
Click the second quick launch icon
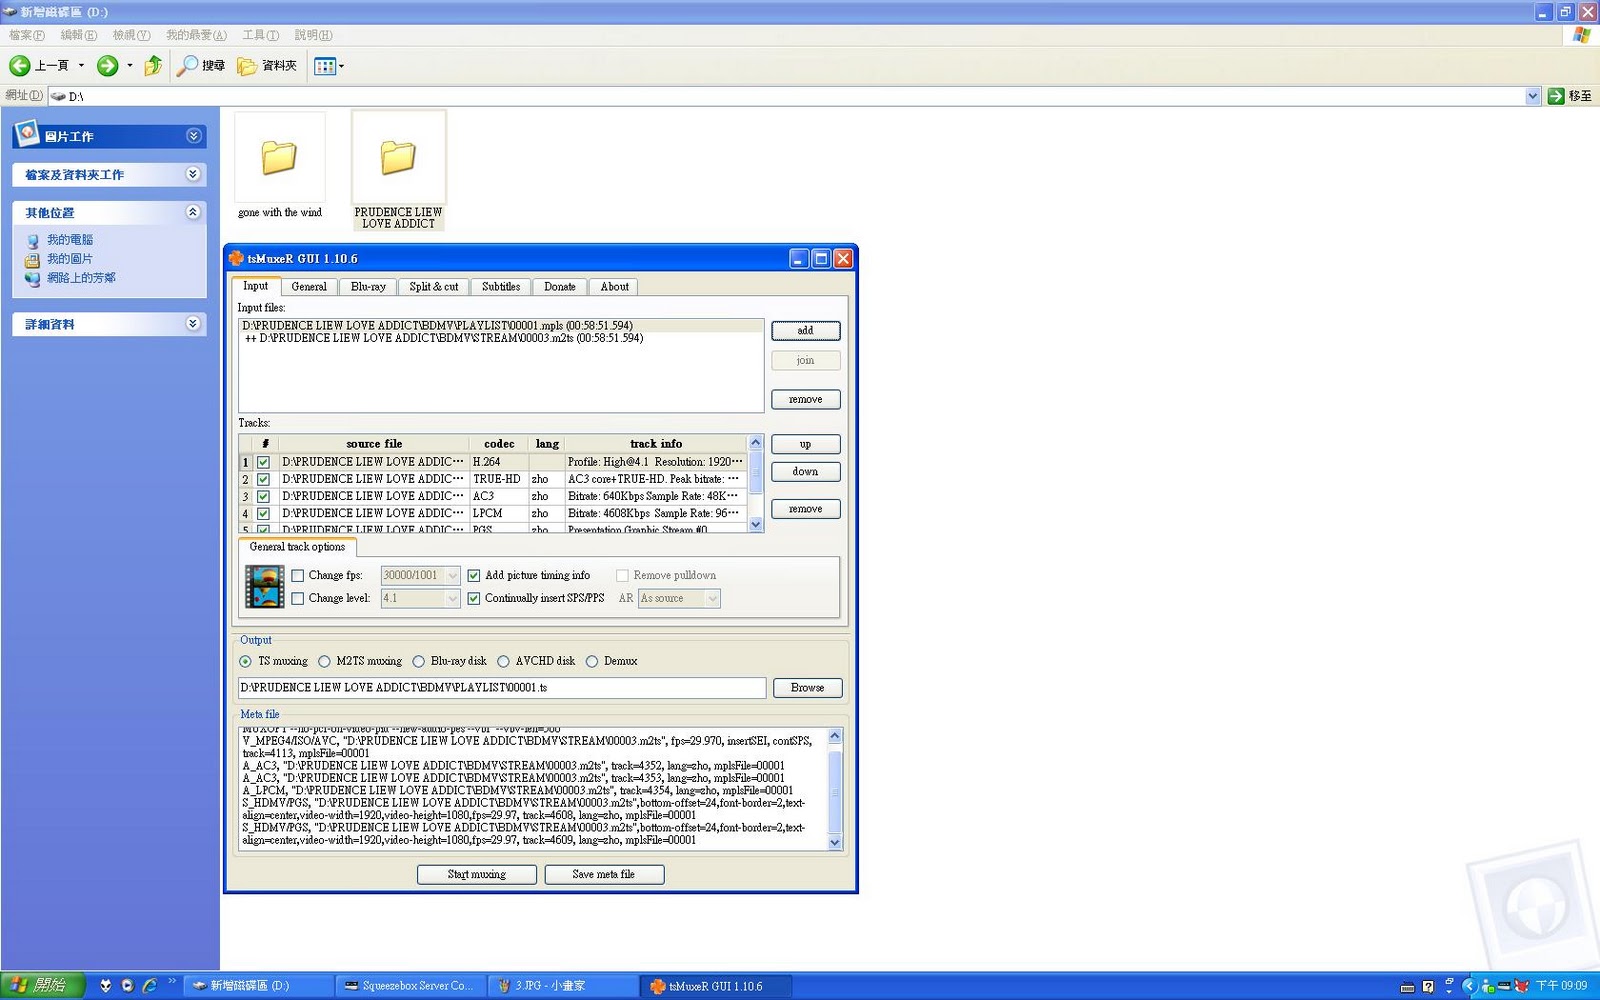click(x=127, y=986)
